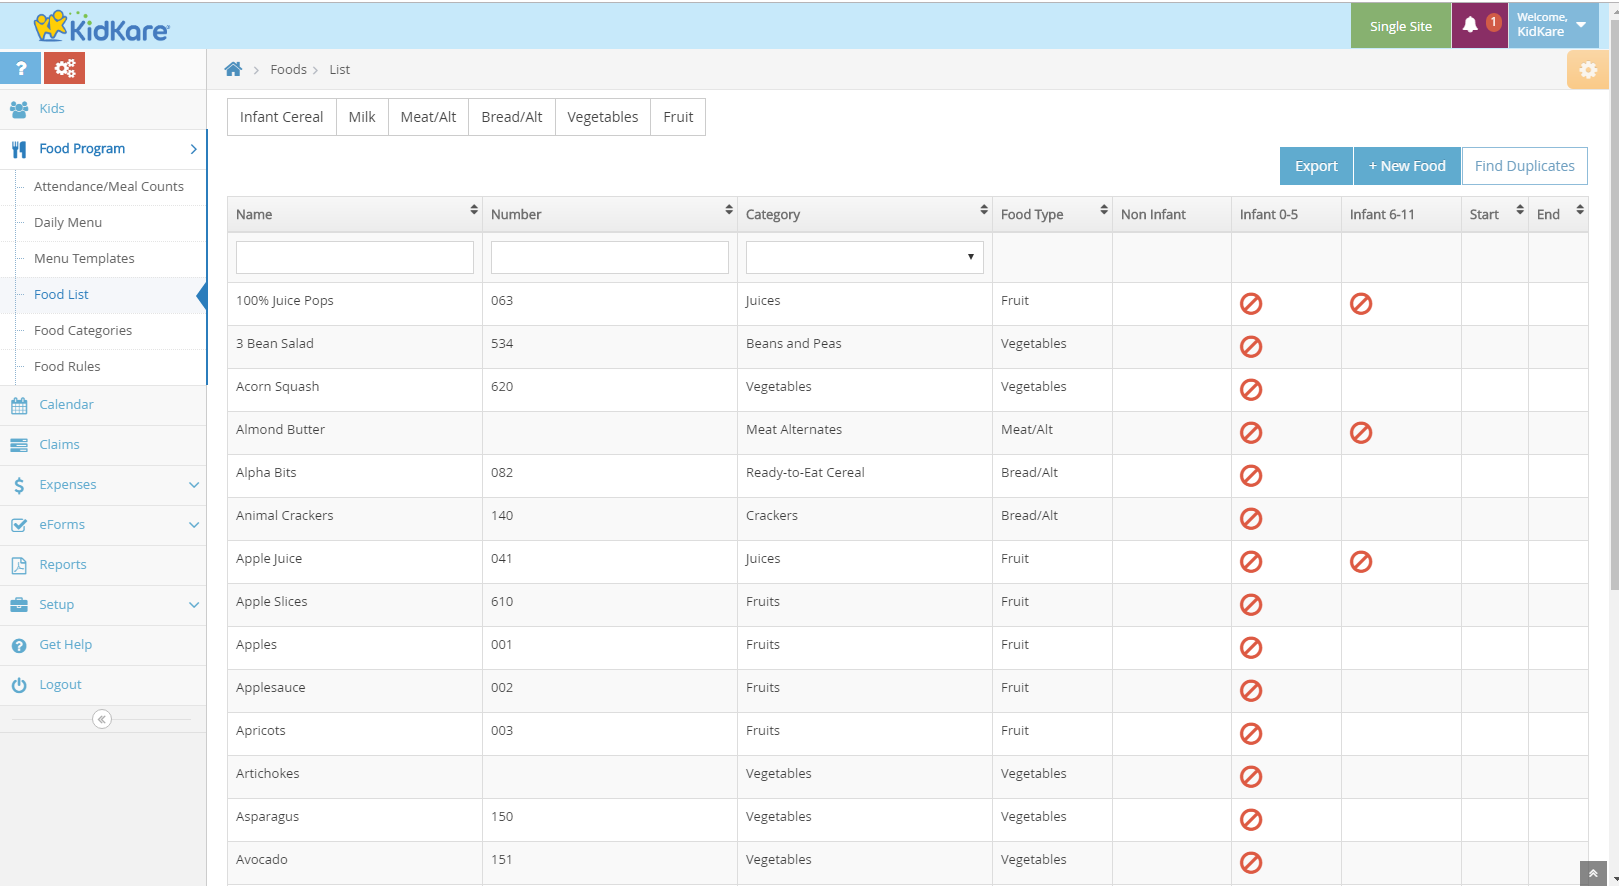Image resolution: width=1619 pixels, height=886 pixels.
Task: Click the Apricots row name
Action: (261, 730)
